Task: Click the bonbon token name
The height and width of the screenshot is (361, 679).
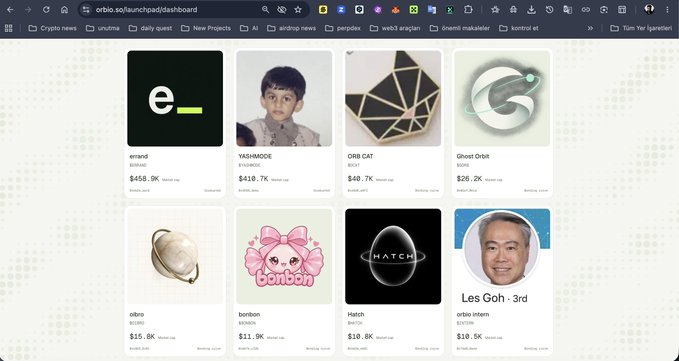Action: click(249, 314)
